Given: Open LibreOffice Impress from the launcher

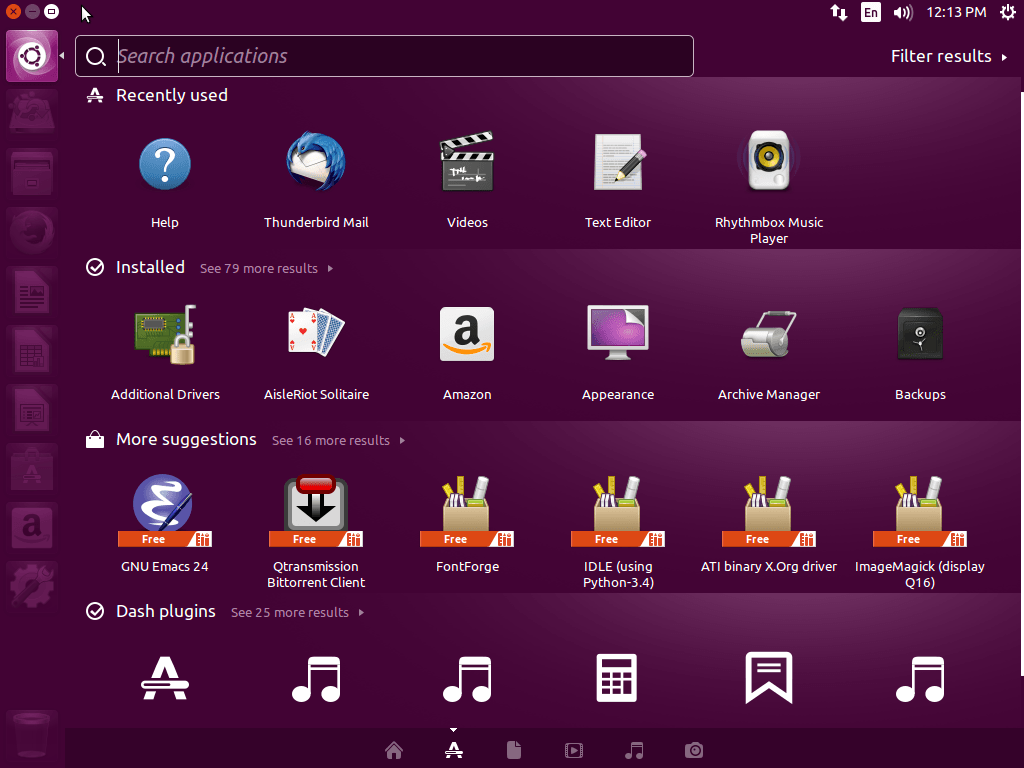Looking at the screenshot, I should coord(32,409).
